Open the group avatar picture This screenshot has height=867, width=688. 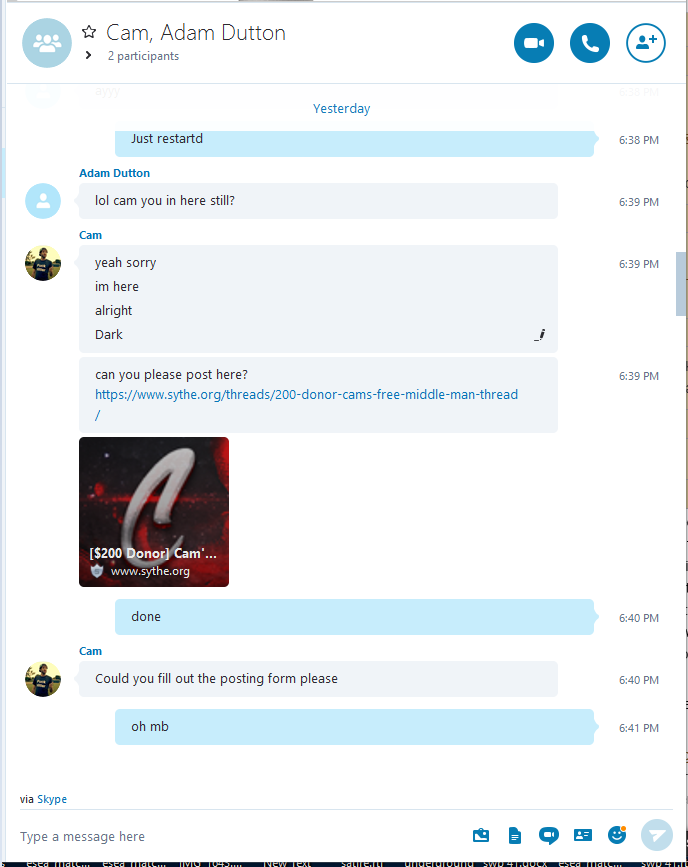click(x=47, y=43)
